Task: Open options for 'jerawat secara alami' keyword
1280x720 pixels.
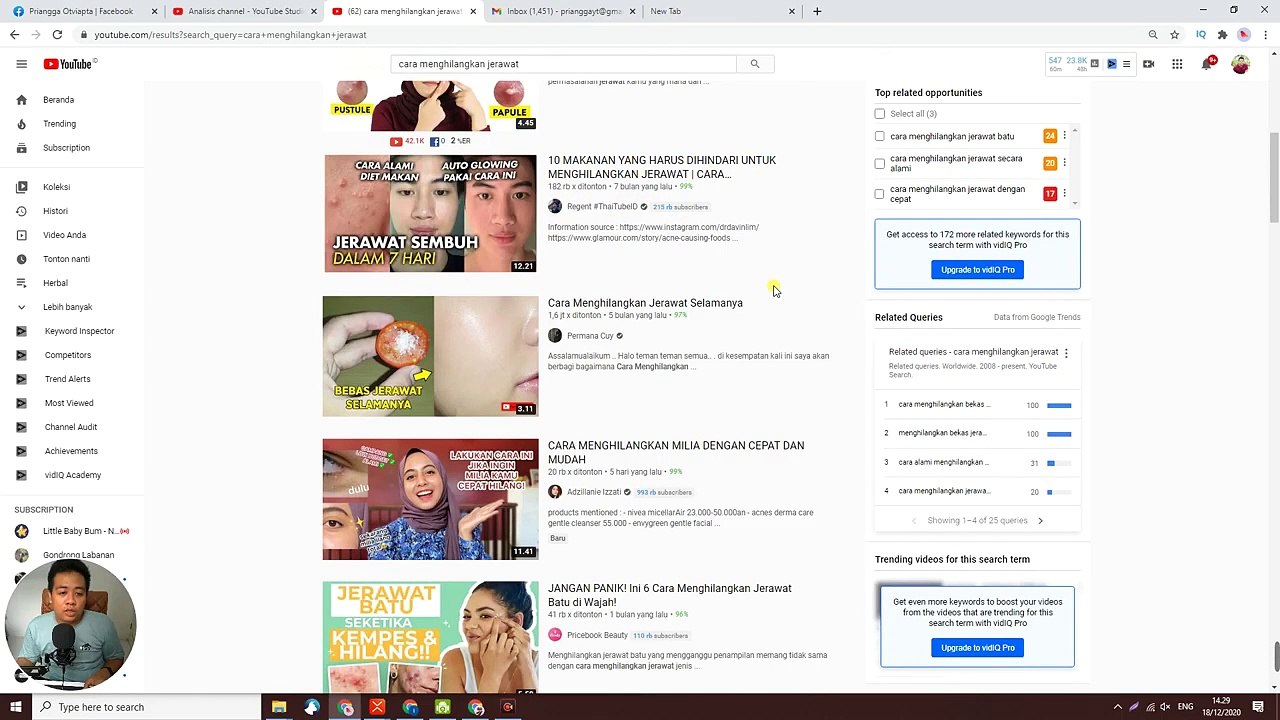Action: pos(1064,163)
